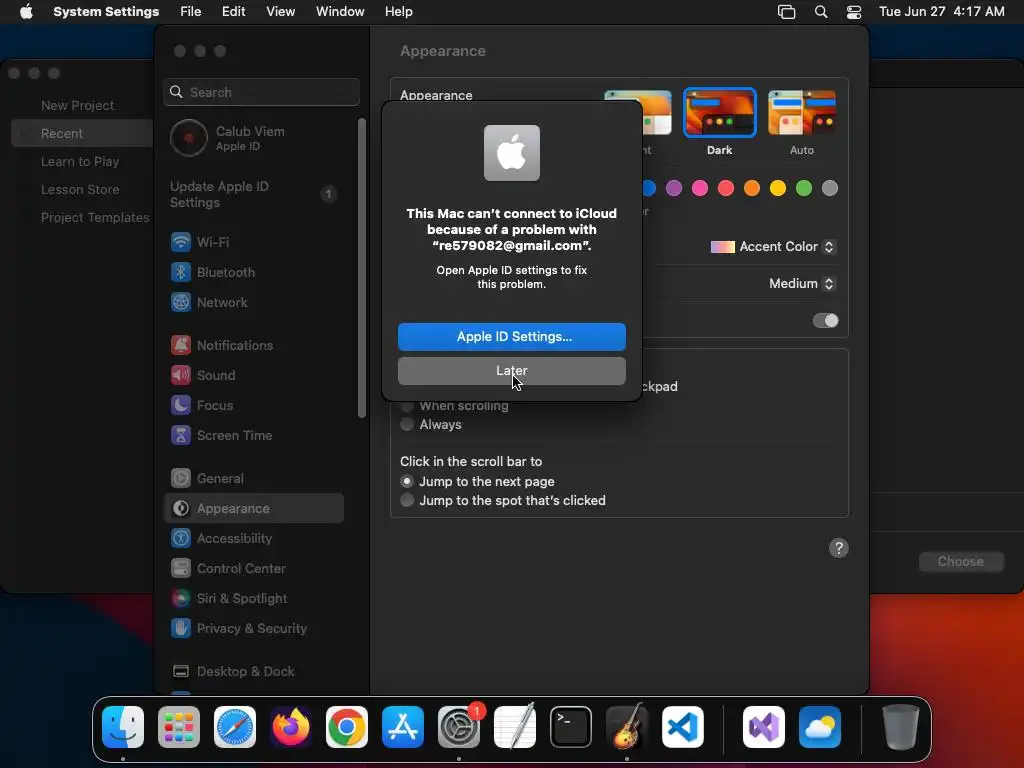This screenshot has width=1024, height=768.
Task: Choose the Auto appearance thumbnail
Action: [x=802, y=113]
